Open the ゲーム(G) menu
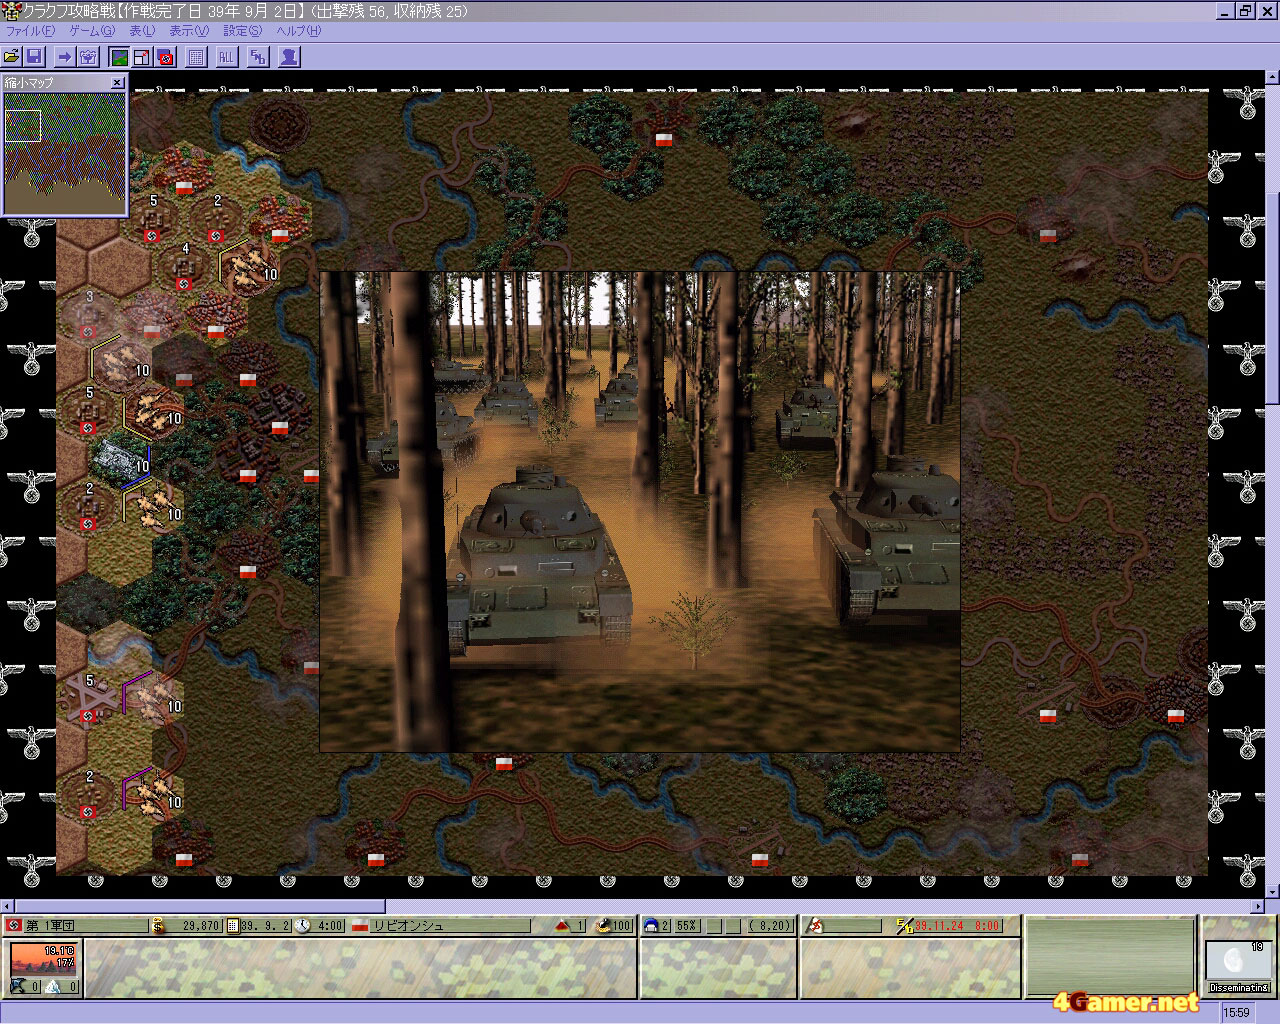1280x1024 pixels. tap(92, 31)
